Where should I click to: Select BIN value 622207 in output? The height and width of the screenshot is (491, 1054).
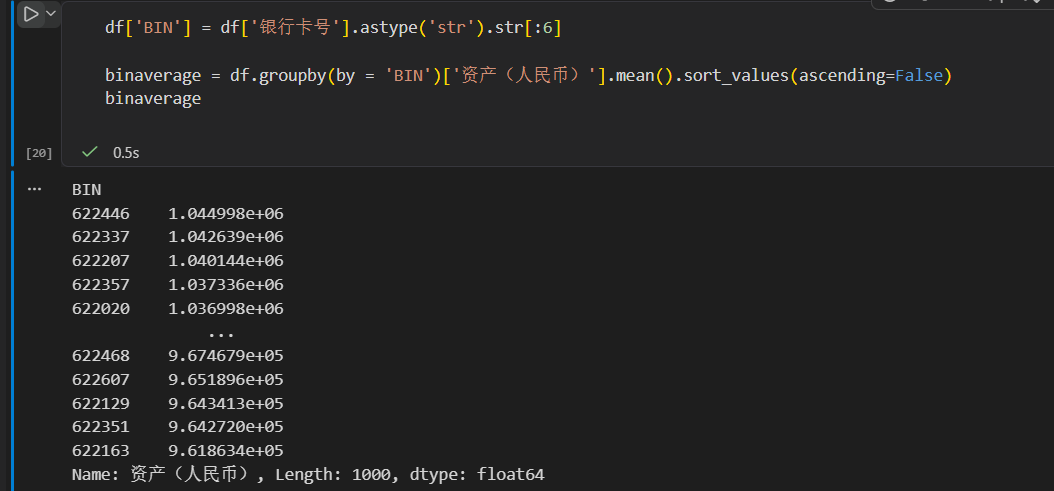101,261
